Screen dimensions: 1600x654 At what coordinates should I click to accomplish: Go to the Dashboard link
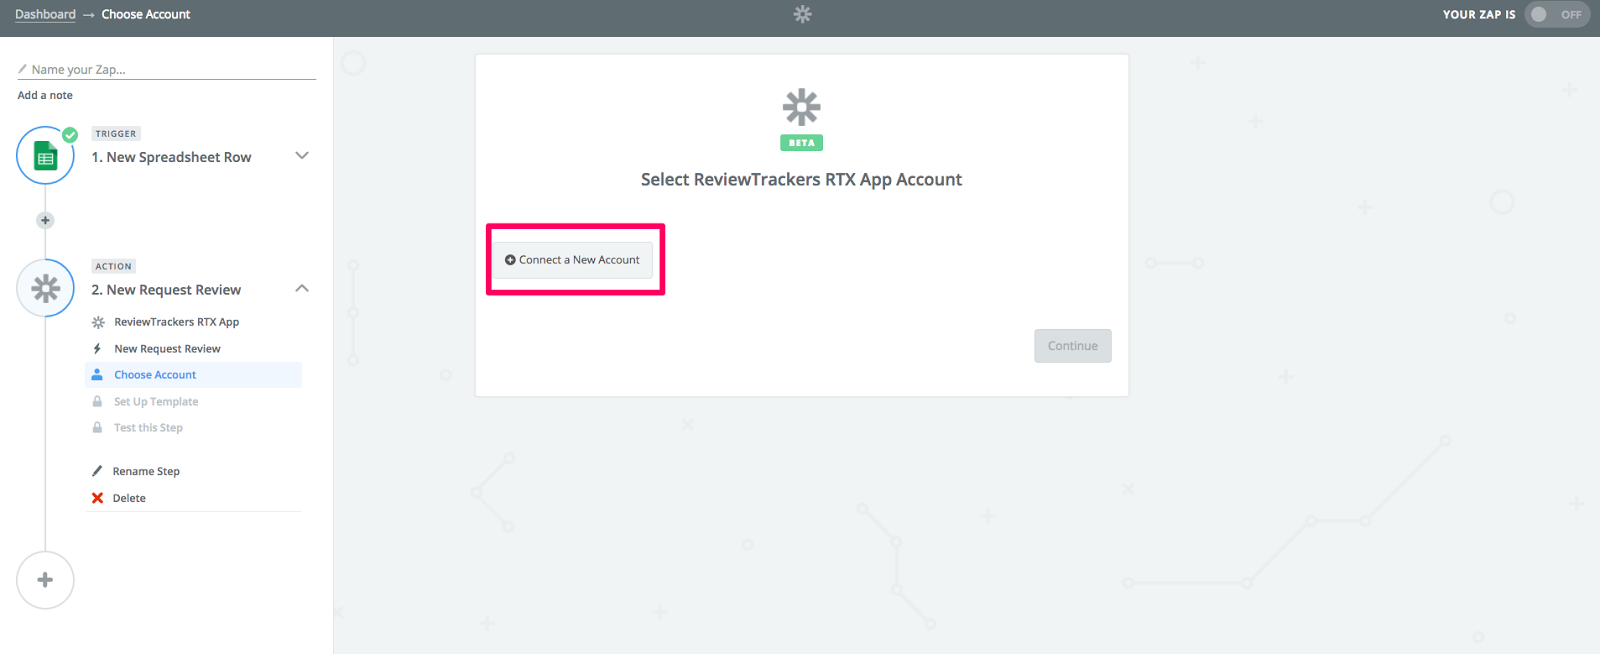coord(45,14)
